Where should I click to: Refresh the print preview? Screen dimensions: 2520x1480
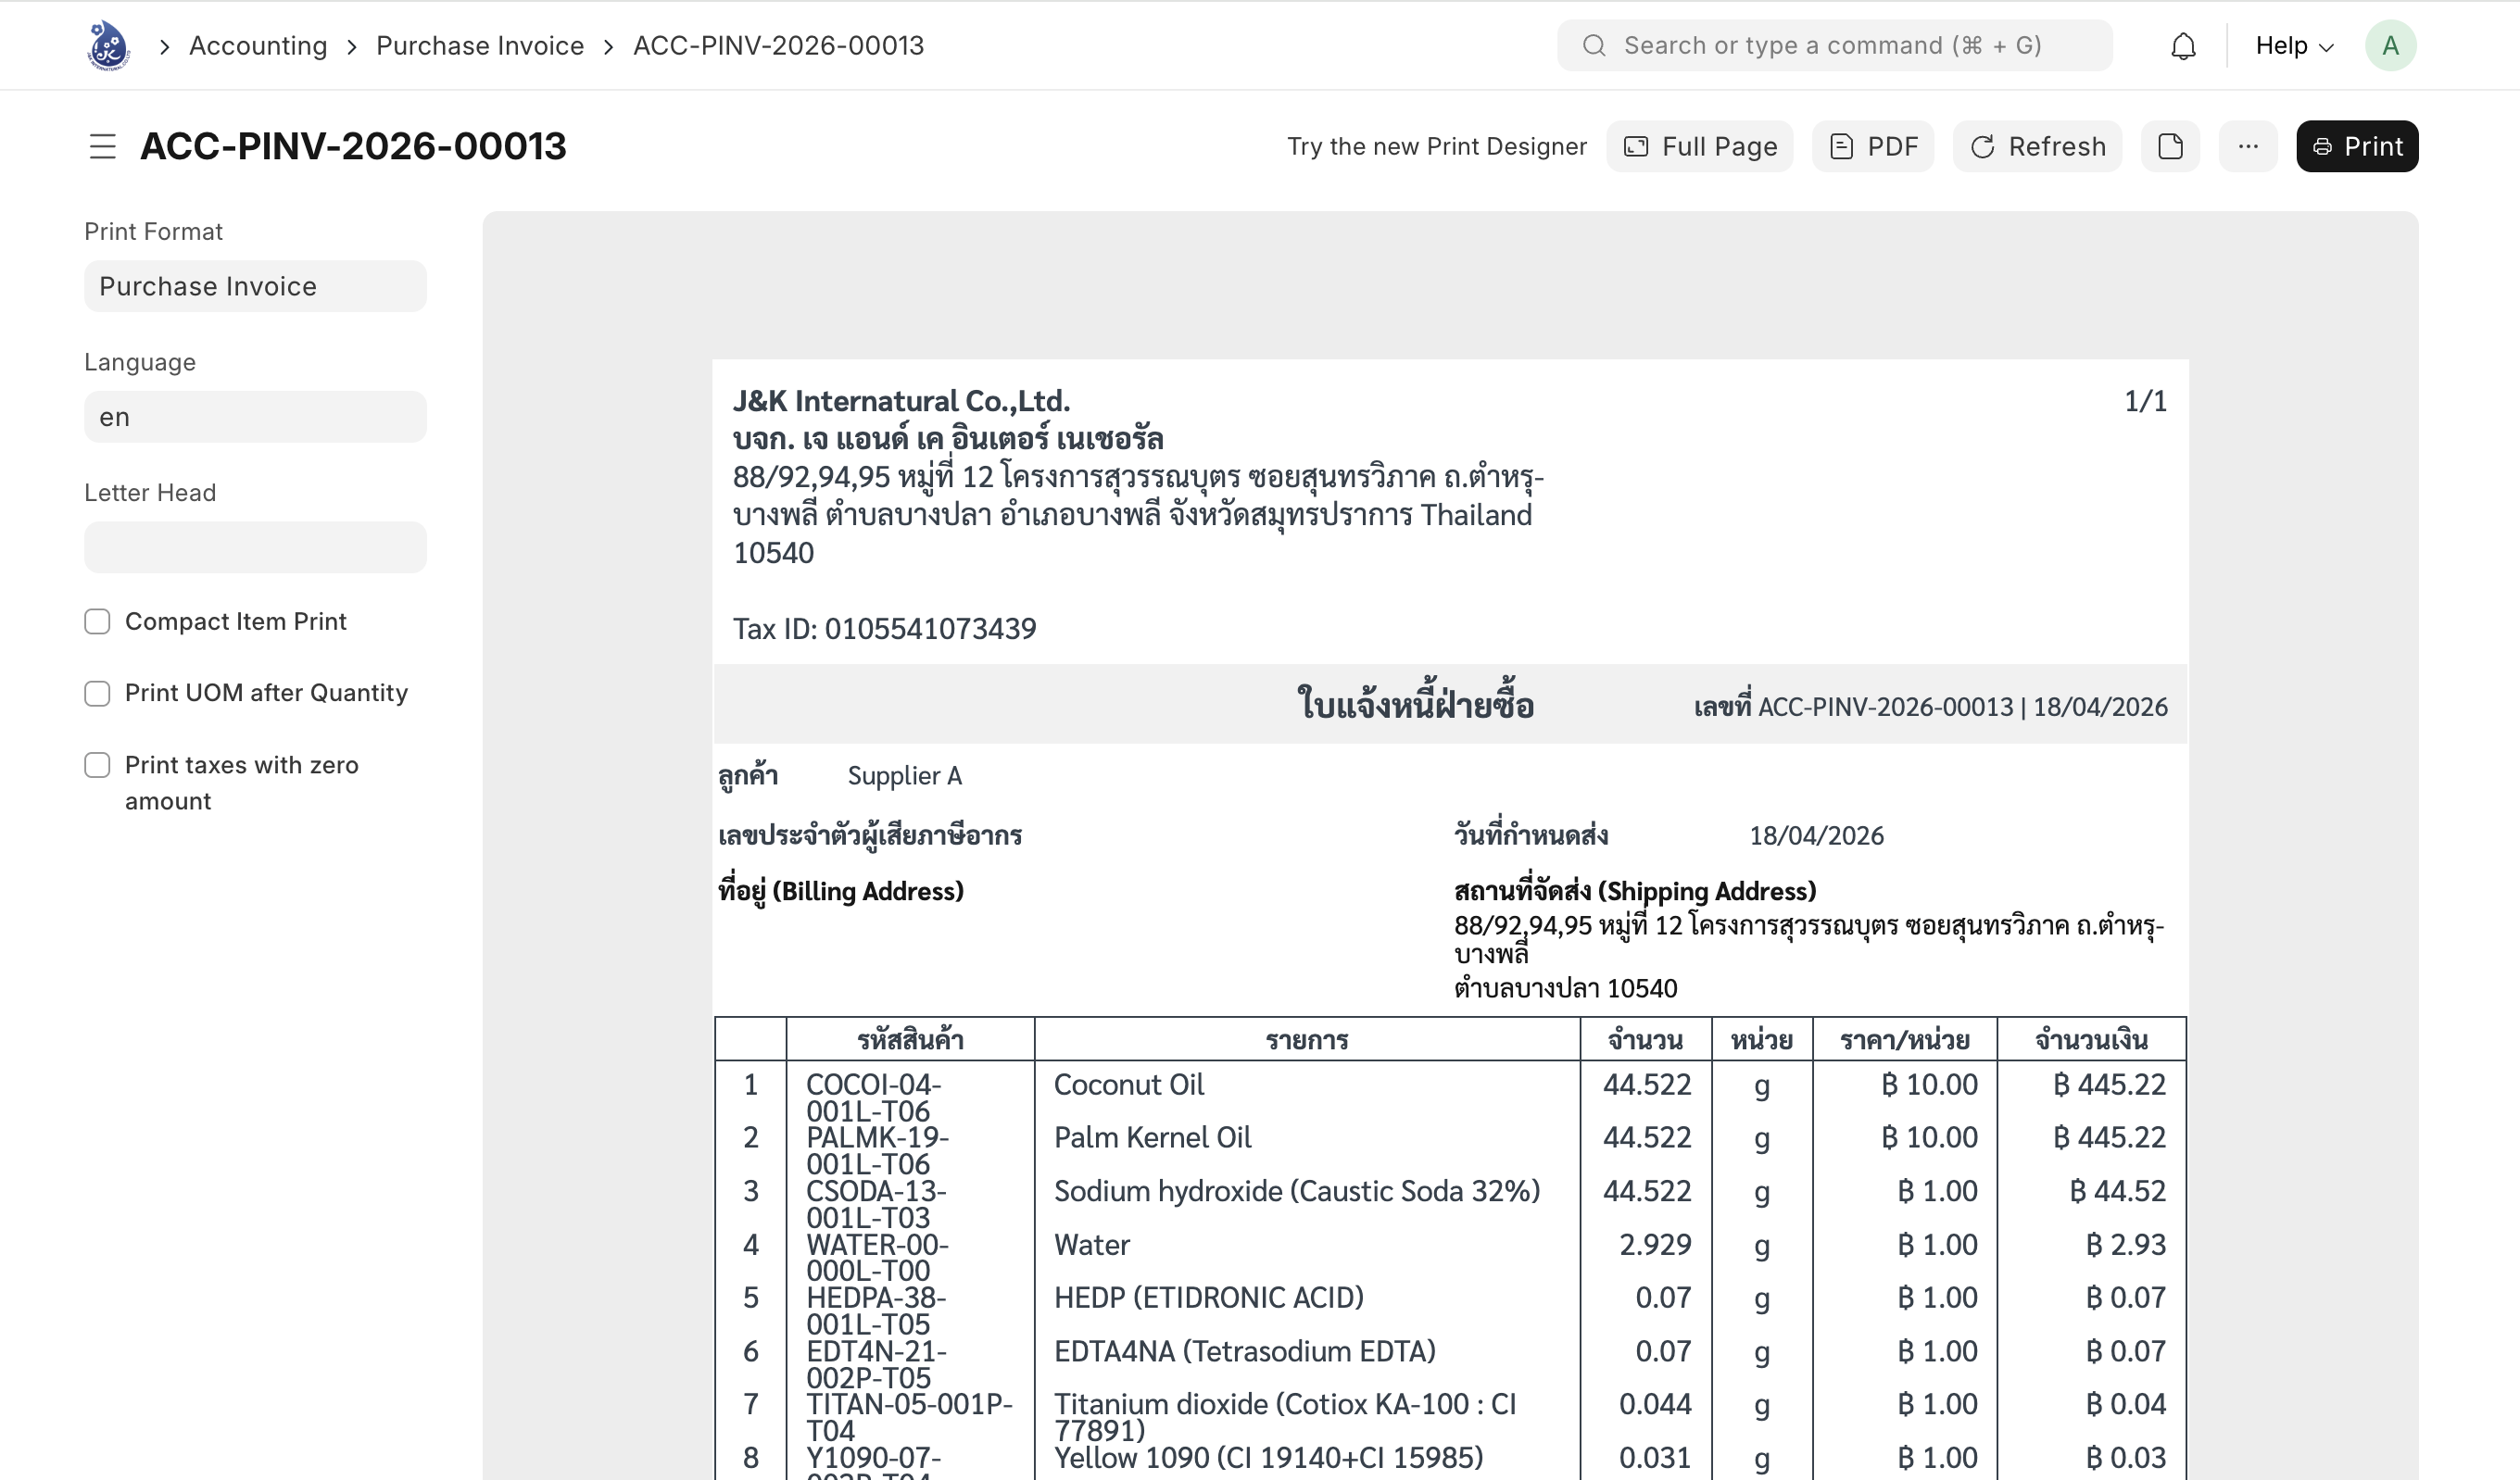[2037, 147]
